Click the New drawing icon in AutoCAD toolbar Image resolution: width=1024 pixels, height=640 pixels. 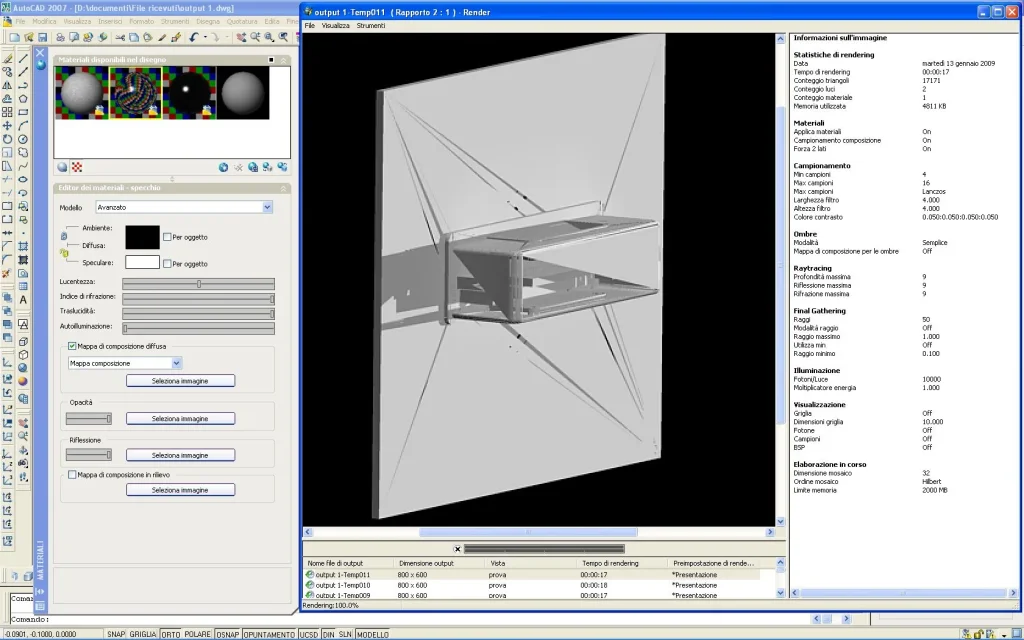[x=14, y=38]
